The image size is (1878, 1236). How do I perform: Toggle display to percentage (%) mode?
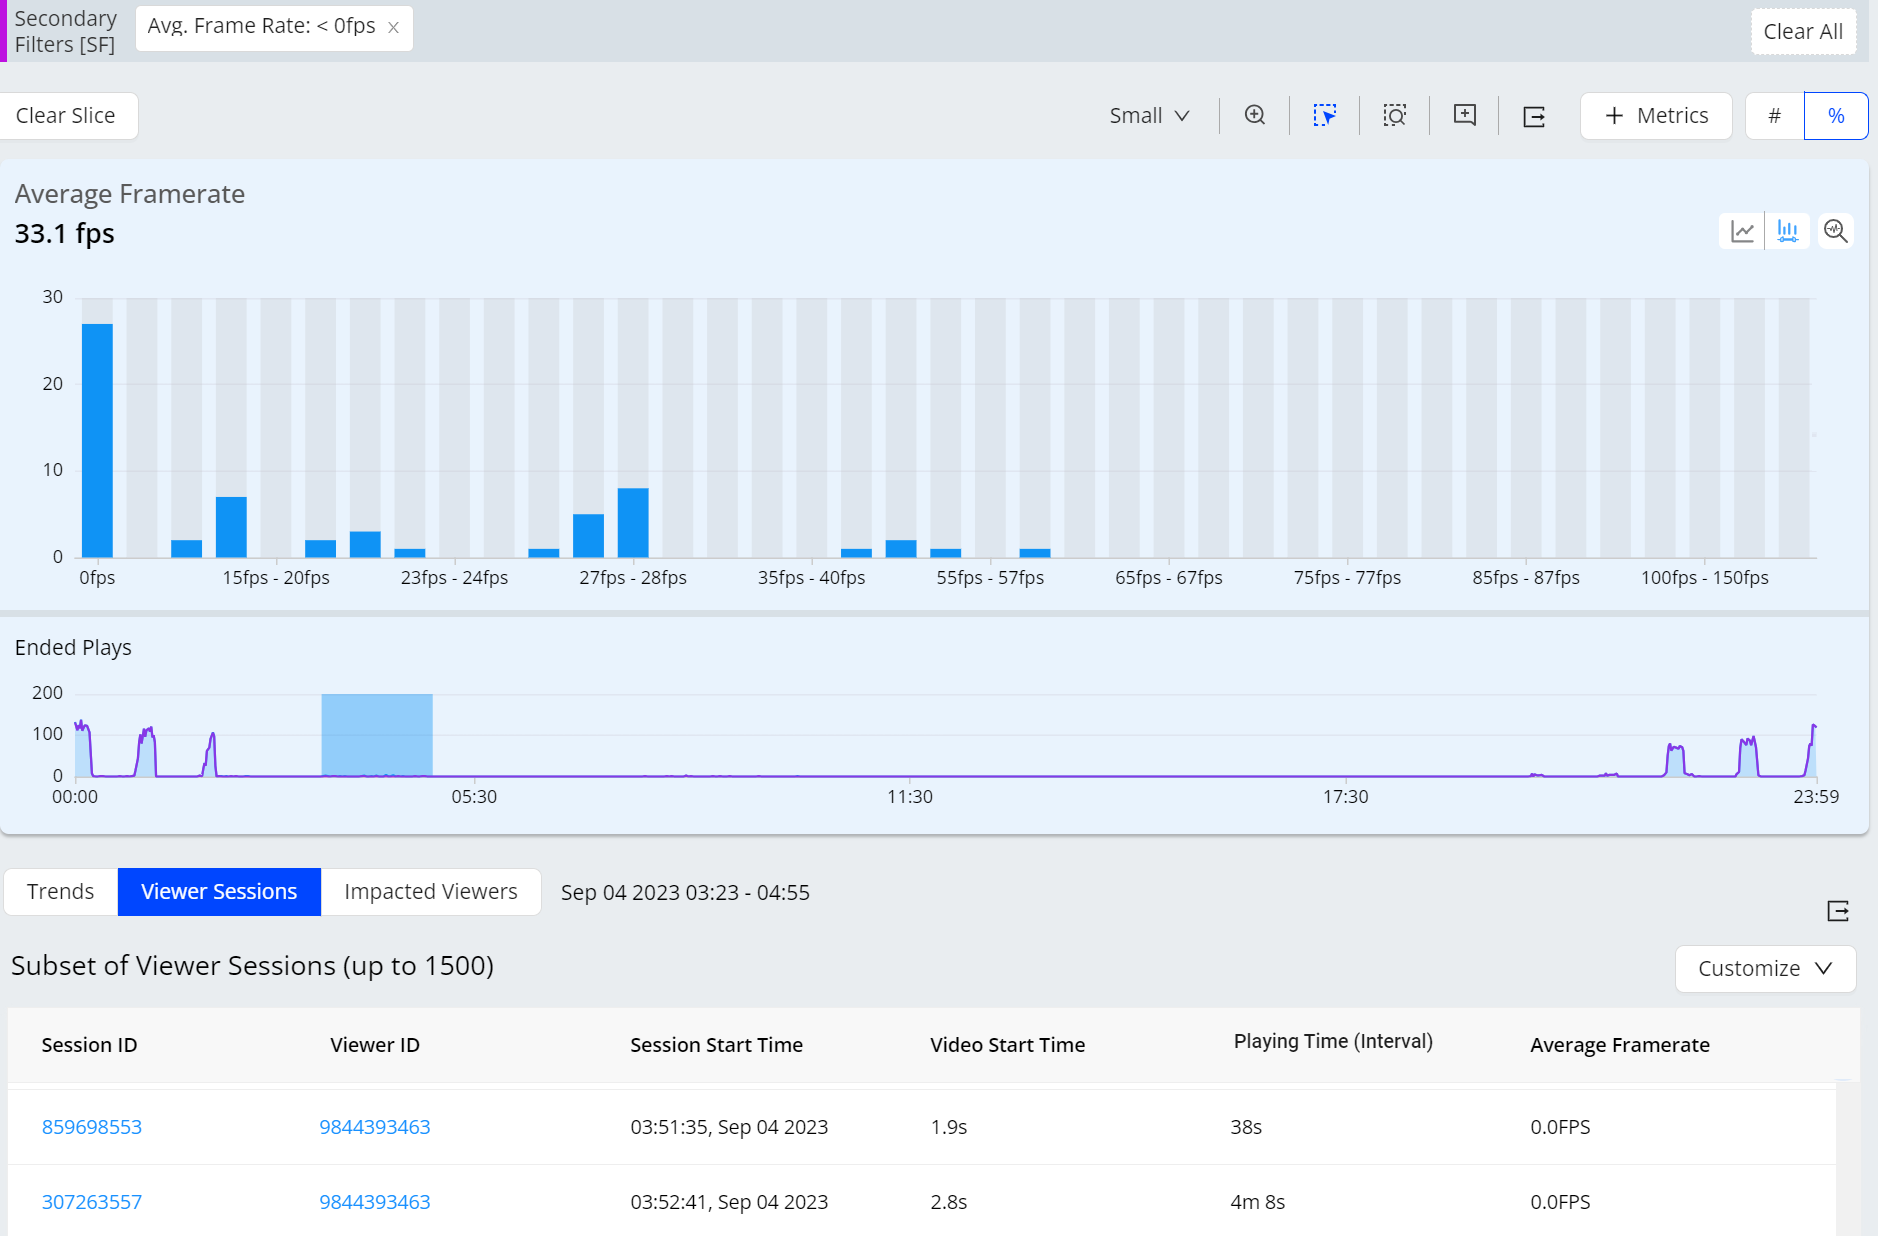1835,116
